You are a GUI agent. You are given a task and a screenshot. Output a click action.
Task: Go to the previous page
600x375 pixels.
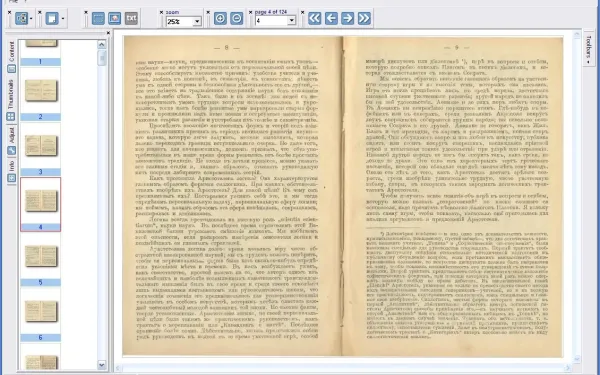point(331,18)
